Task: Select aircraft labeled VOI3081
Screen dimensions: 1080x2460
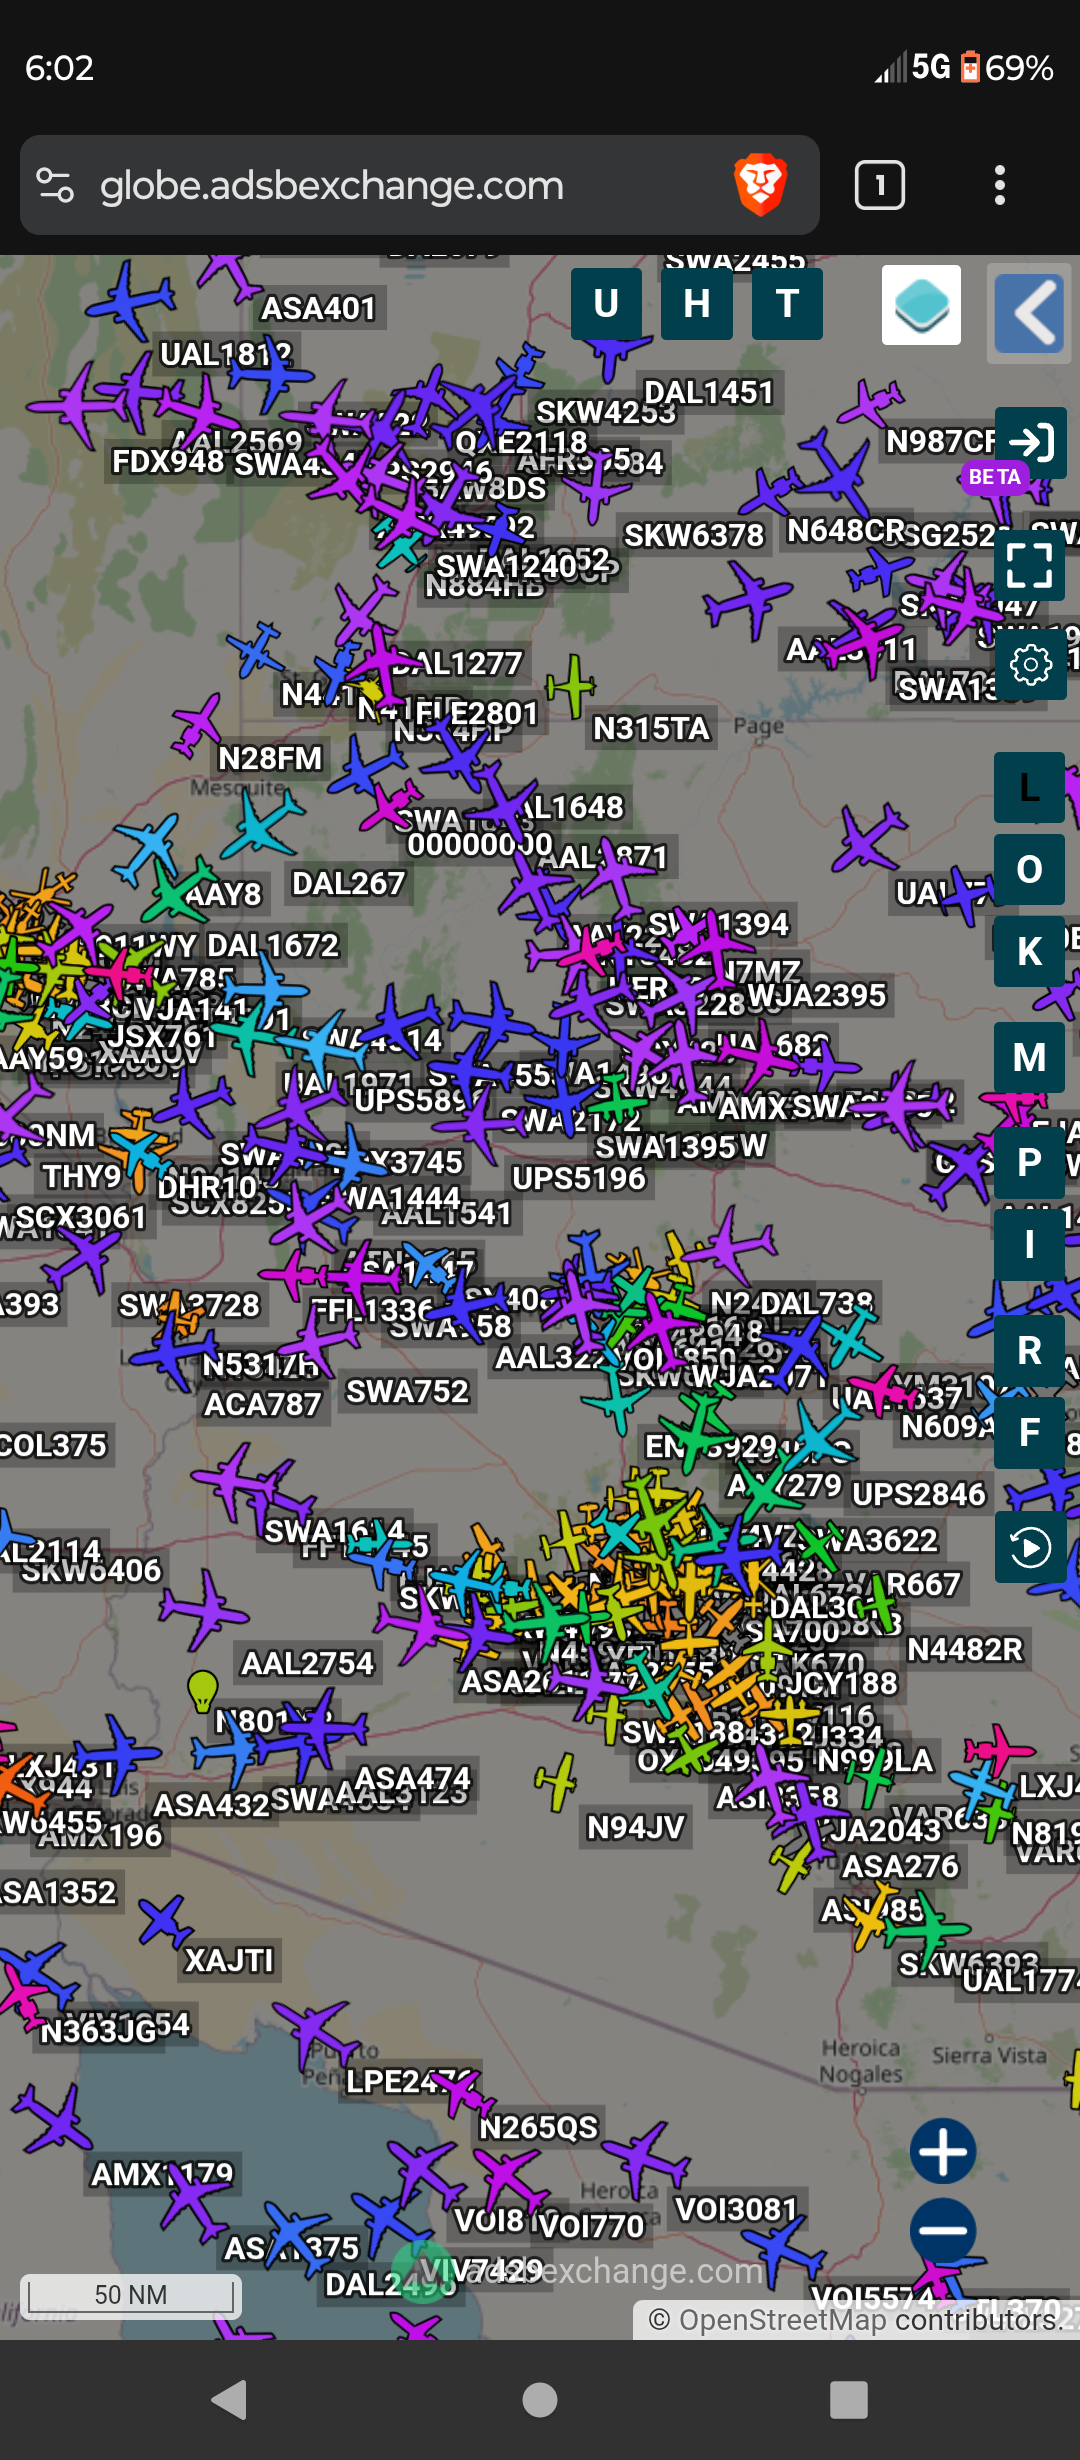Action: (737, 2209)
